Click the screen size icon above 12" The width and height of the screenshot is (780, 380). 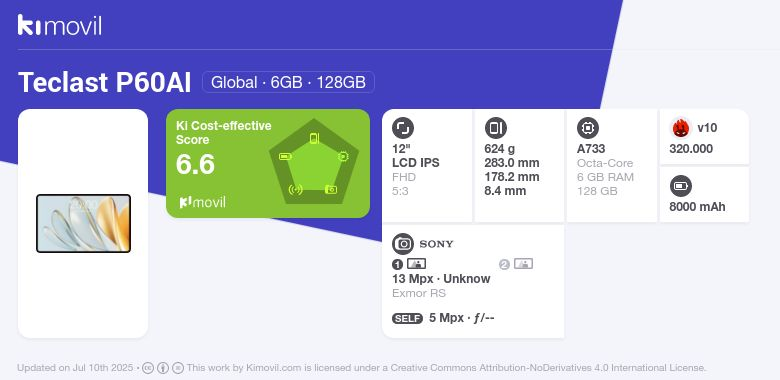(403, 128)
